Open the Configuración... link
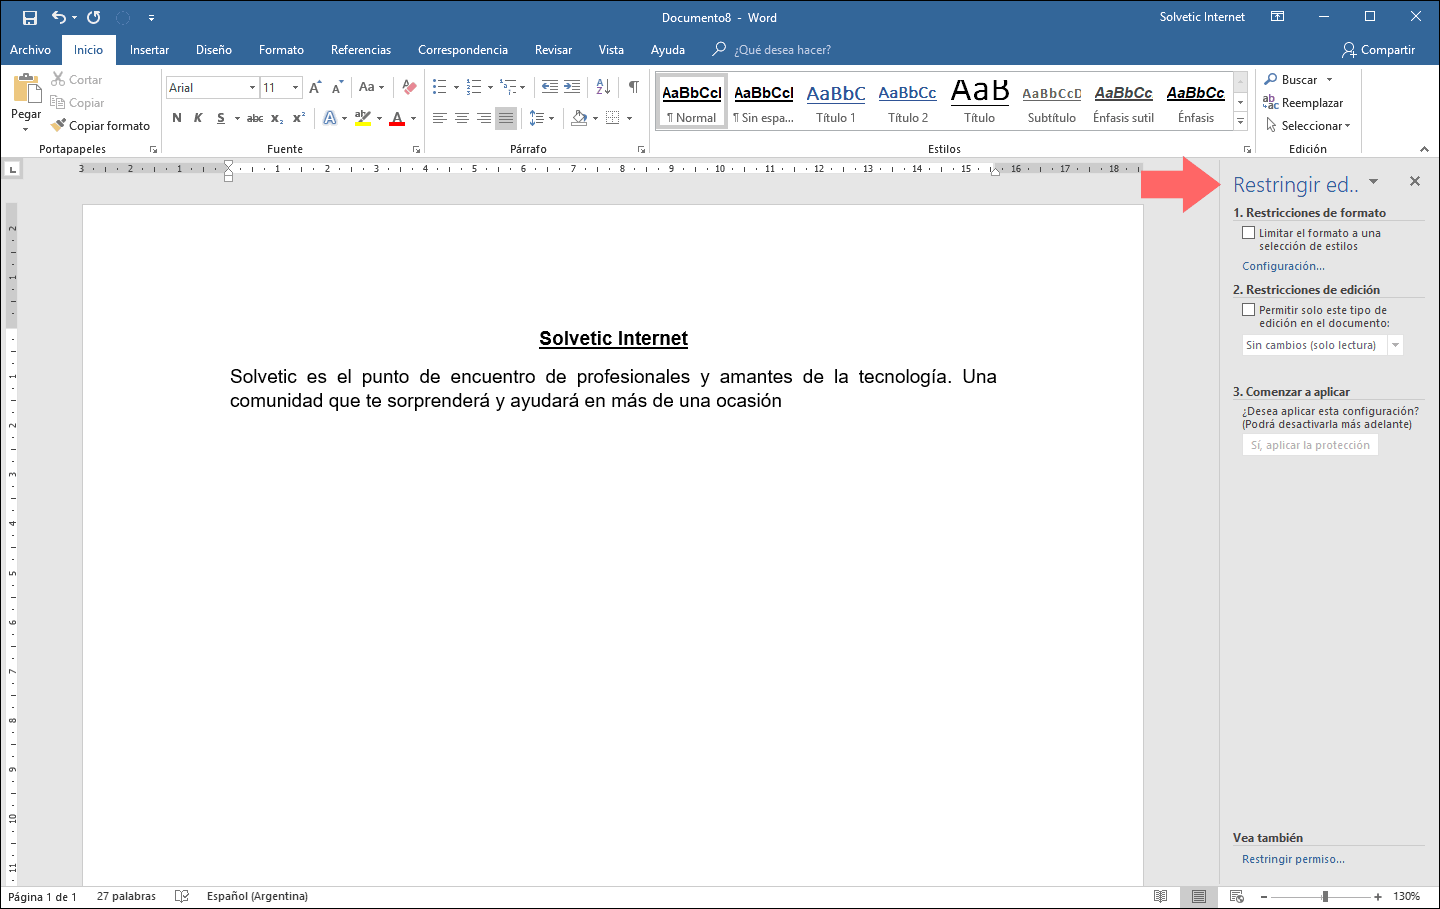 [1283, 266]
